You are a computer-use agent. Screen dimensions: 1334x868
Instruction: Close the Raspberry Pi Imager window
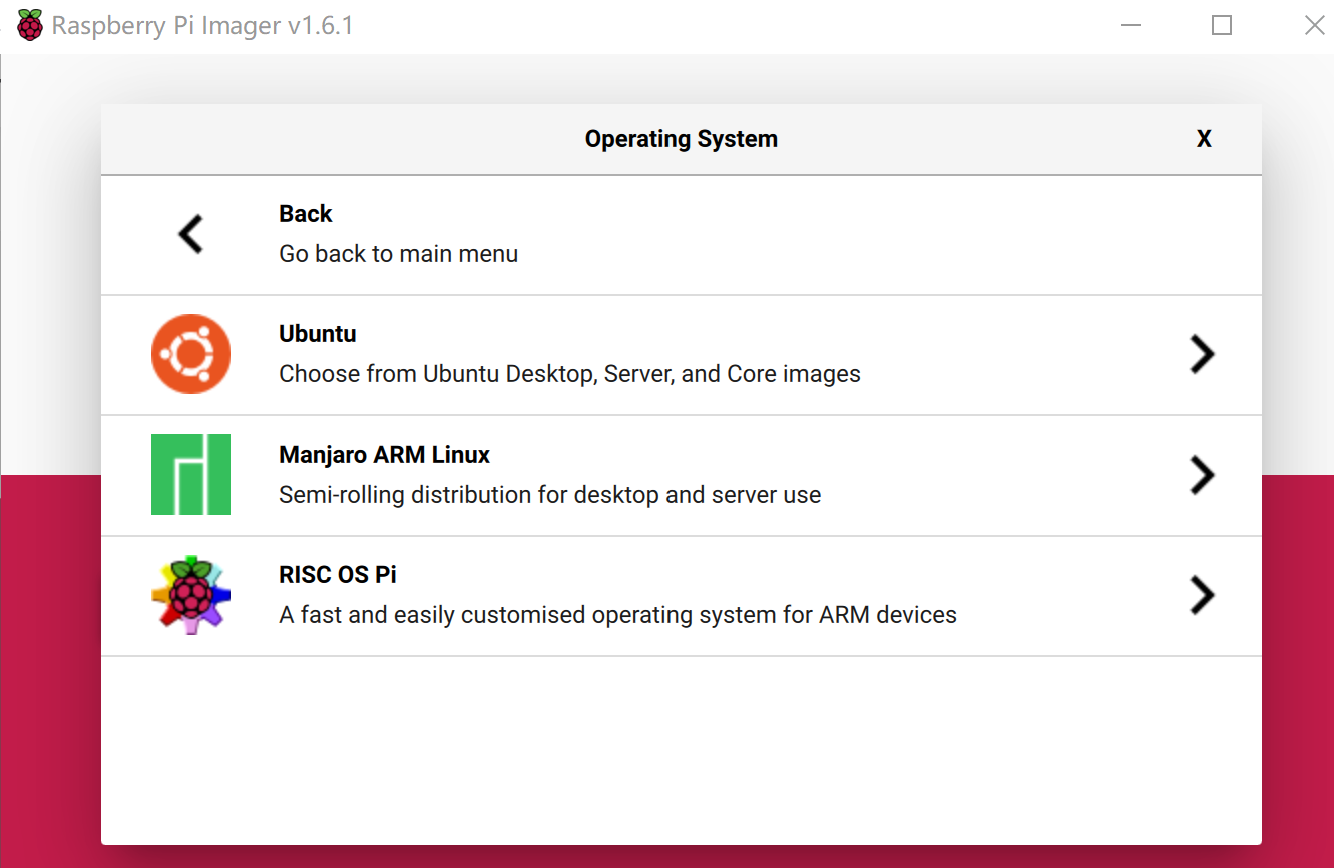1314,25
